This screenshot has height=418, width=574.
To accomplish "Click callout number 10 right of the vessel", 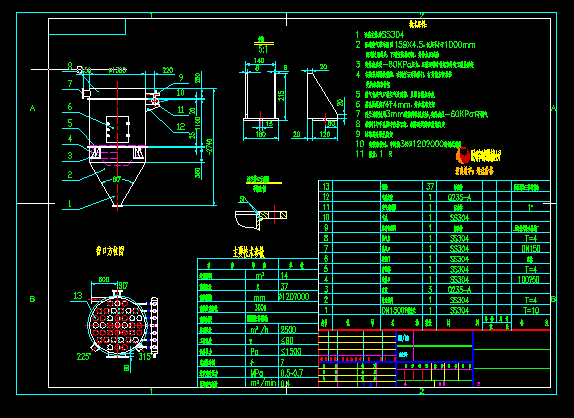I will [x=180, y=93].
